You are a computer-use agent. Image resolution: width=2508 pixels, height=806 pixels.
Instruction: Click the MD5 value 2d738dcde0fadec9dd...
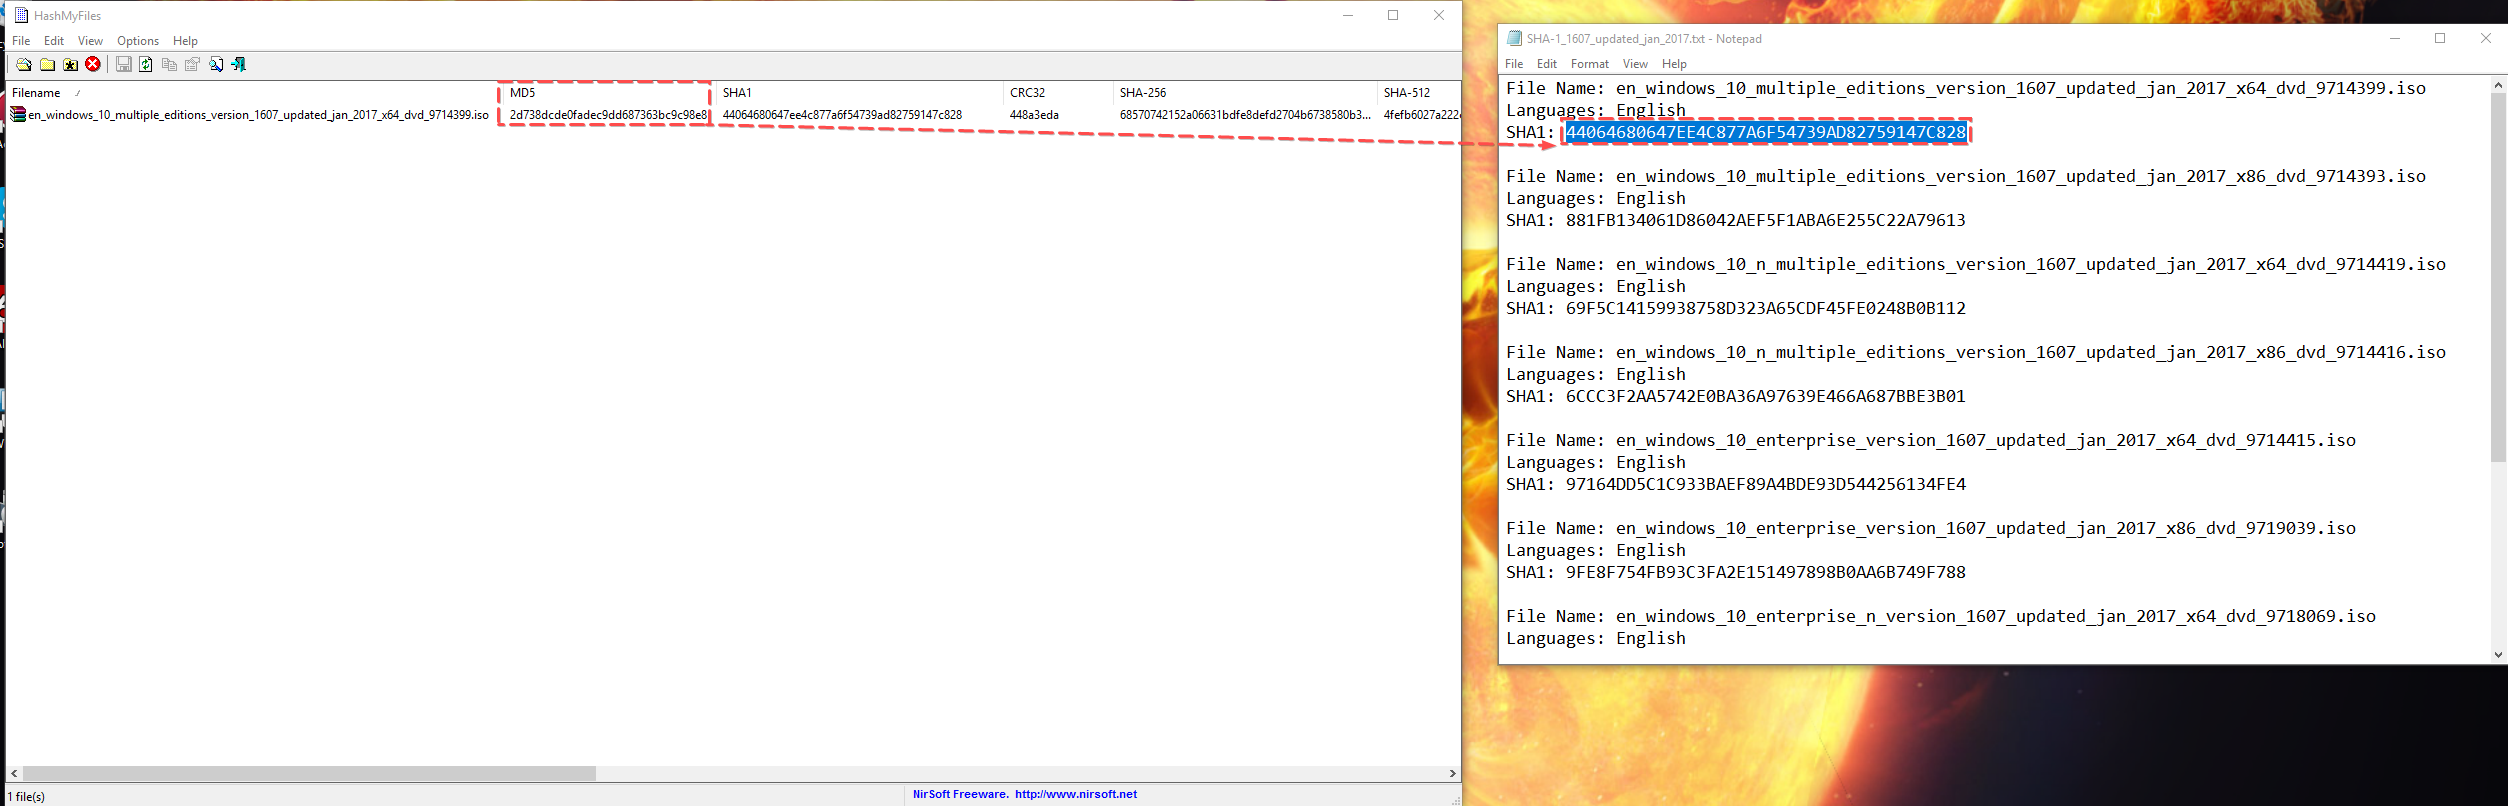(x=608, y=115)
